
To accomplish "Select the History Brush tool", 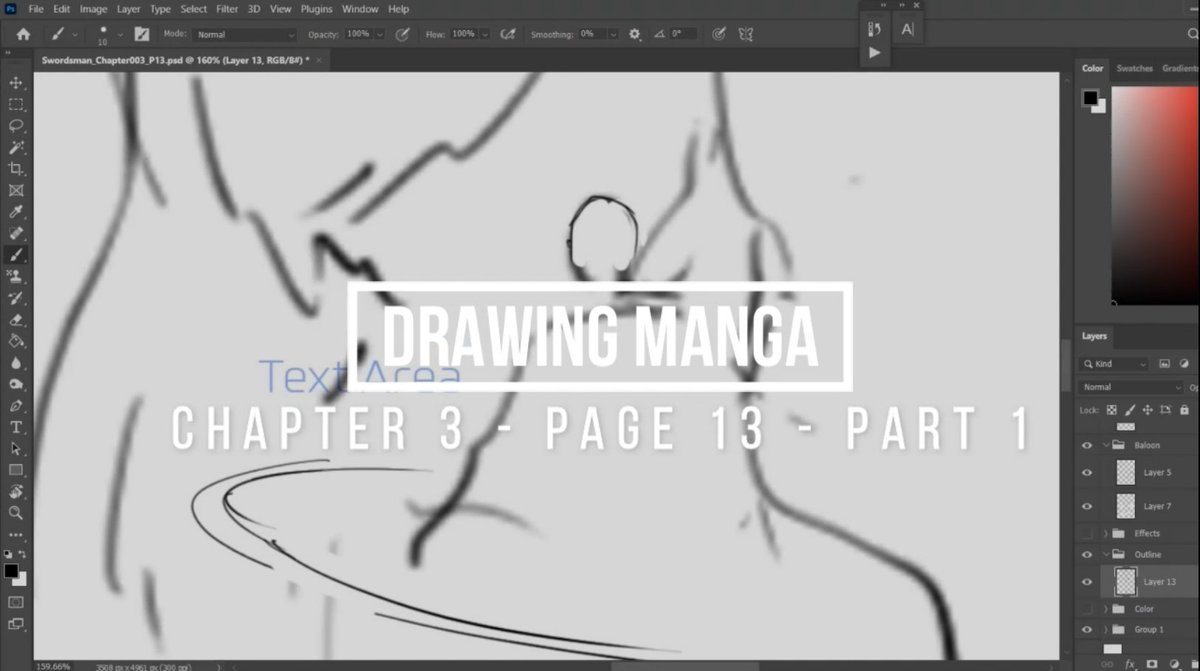I will pos(16,297).
